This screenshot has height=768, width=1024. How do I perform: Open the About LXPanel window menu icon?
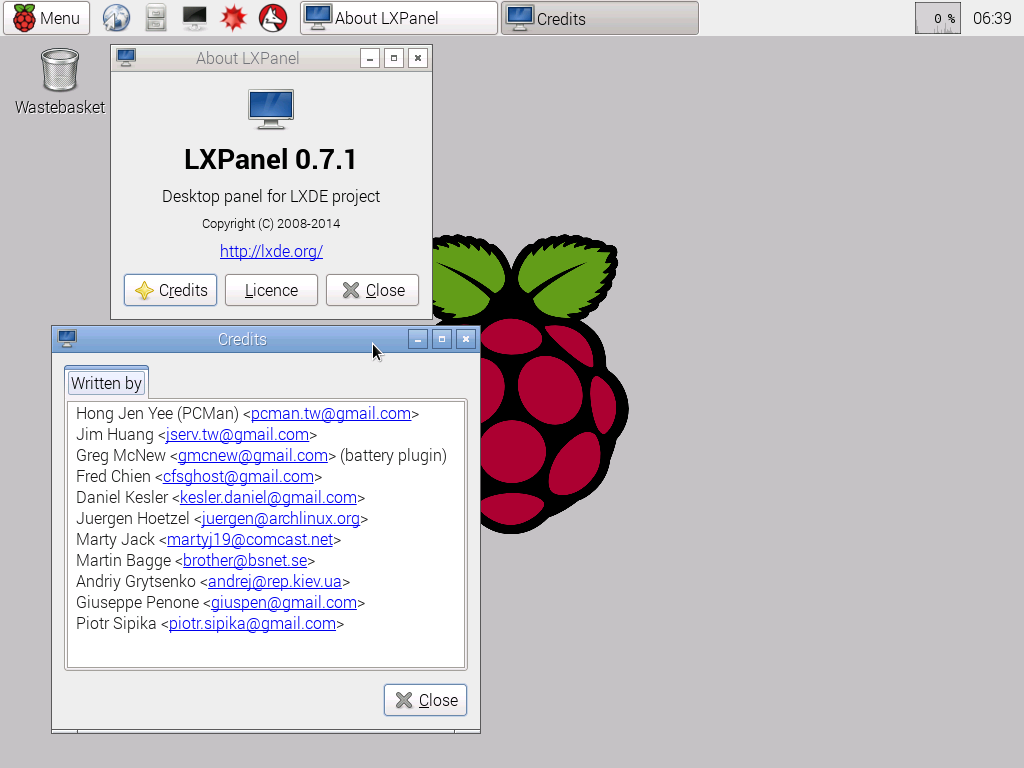tap(126, 57)
